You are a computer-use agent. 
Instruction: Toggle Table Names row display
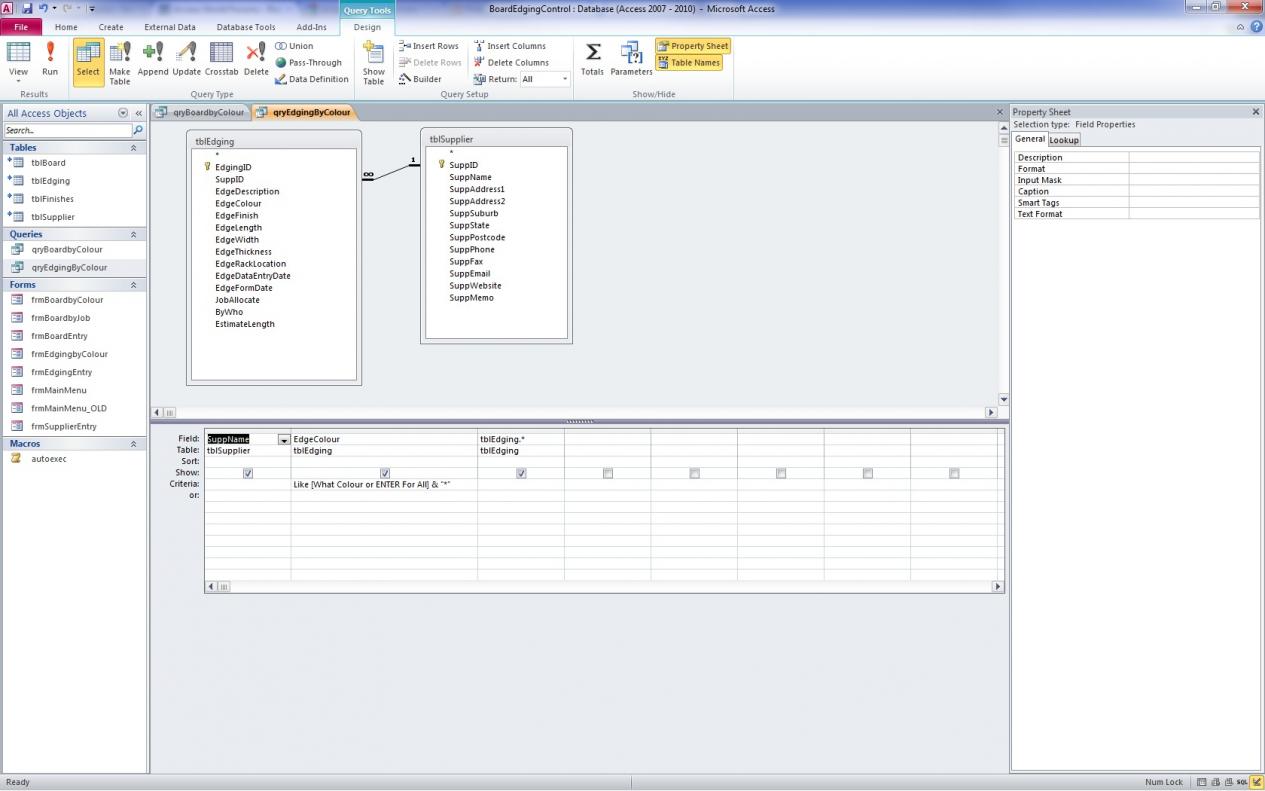(x=689, y=62)
